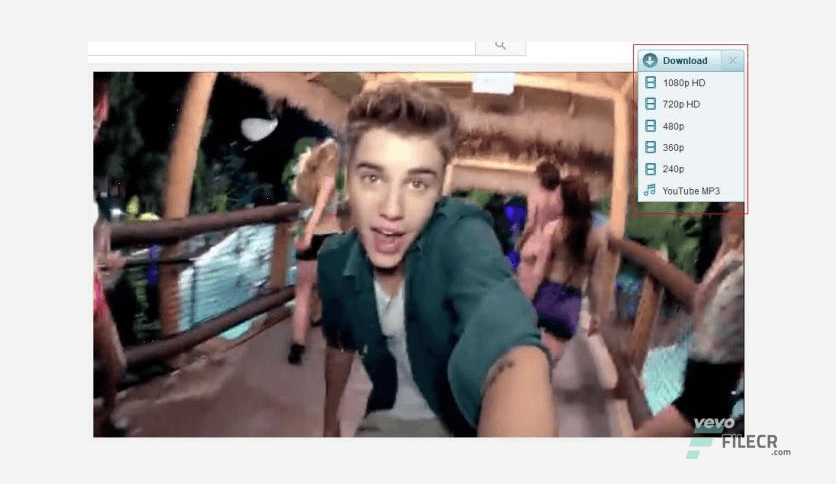Click the music note icon for MP3
This screenshot has width=836, height=484.
[649, 190]
